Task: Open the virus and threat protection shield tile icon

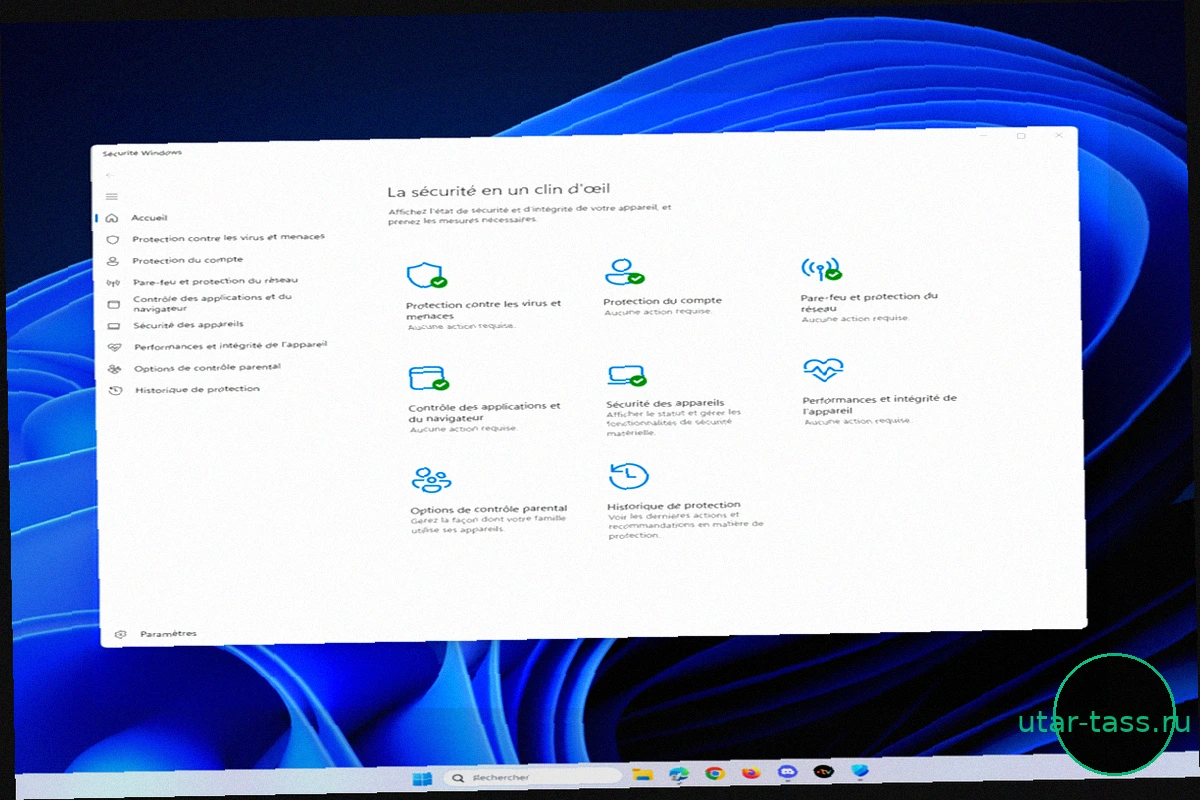Action: point(425,275)
